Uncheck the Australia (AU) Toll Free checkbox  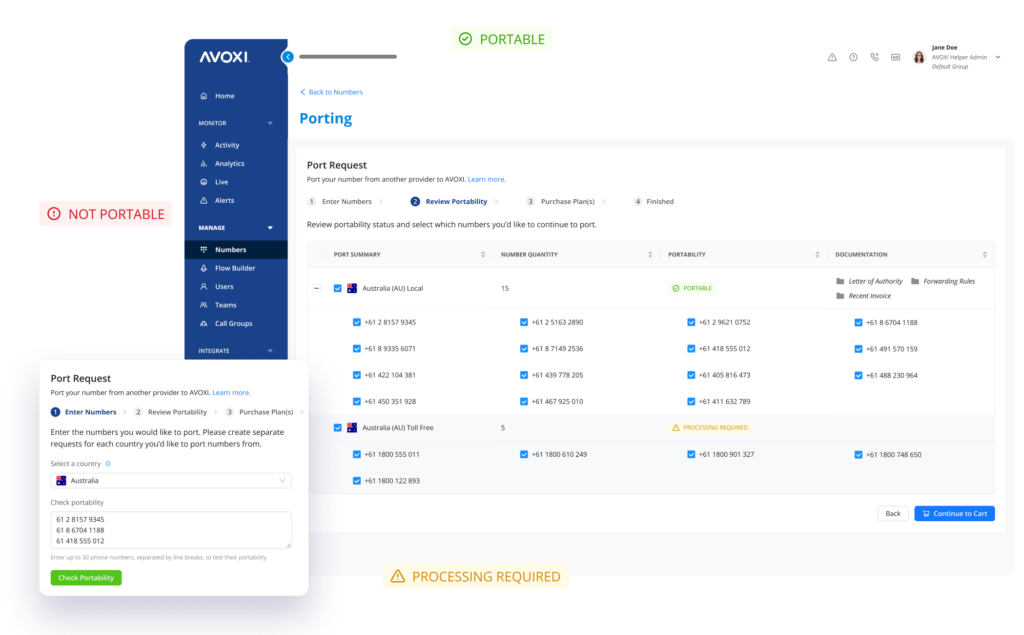[x=338, y=427]
